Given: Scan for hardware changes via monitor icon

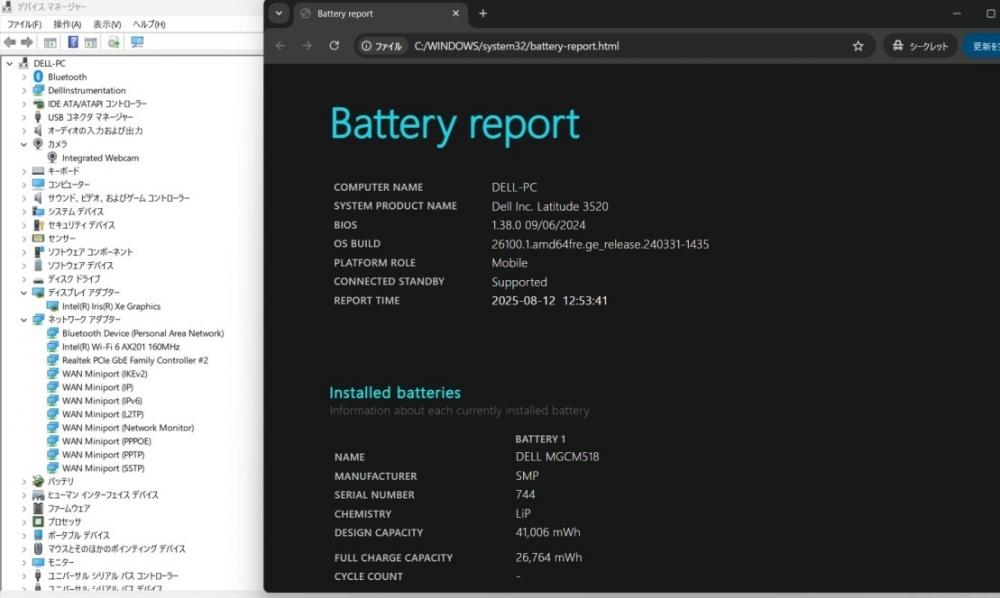Looking at the screenshot, I should coord(137,42).
